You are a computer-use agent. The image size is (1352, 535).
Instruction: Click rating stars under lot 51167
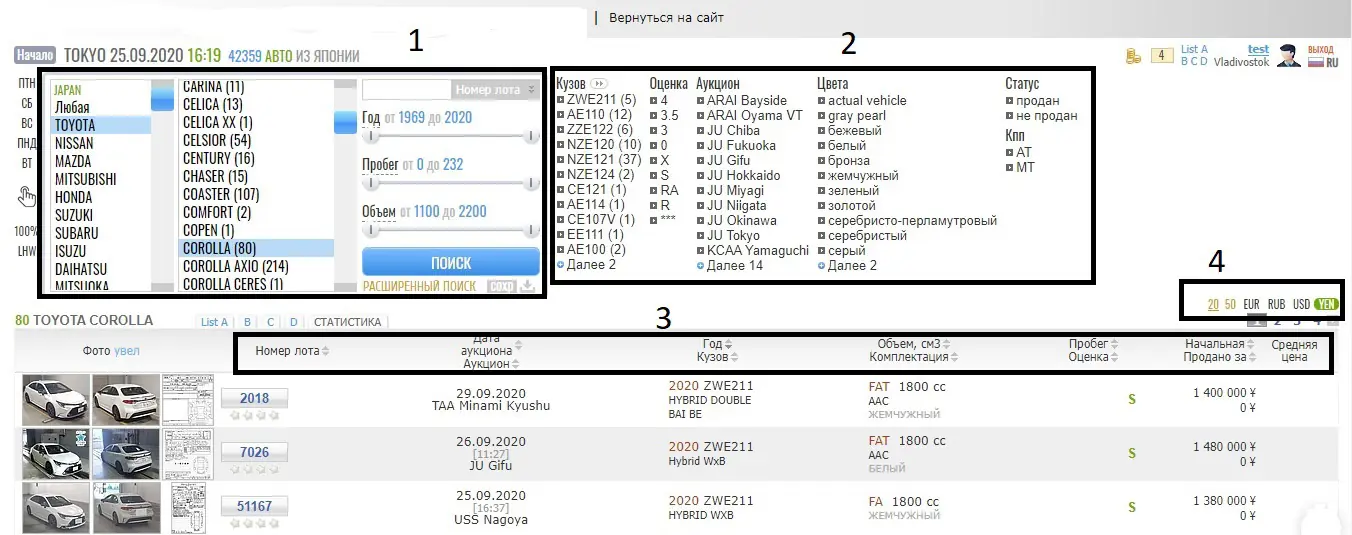254,522
